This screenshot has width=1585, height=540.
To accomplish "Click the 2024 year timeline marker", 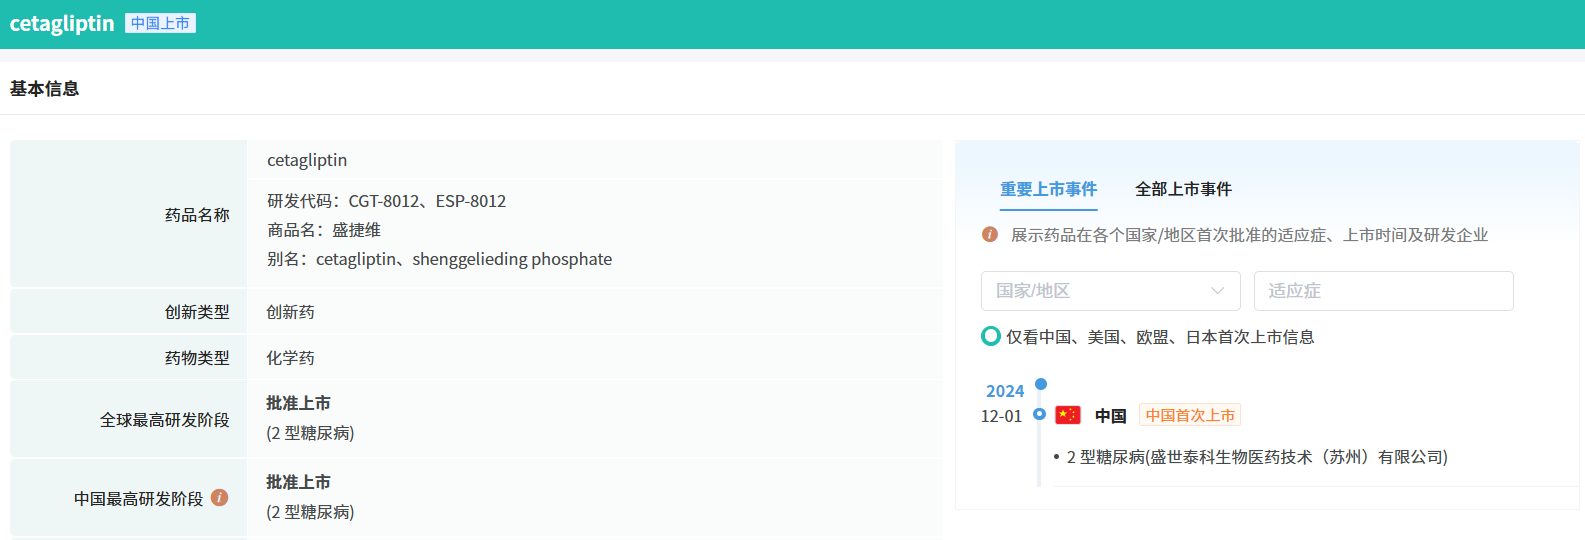I will (1041, 384).
